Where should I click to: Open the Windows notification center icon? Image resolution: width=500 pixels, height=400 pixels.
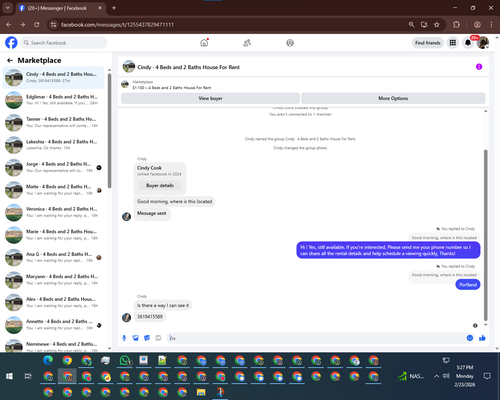tap(487, 376)
